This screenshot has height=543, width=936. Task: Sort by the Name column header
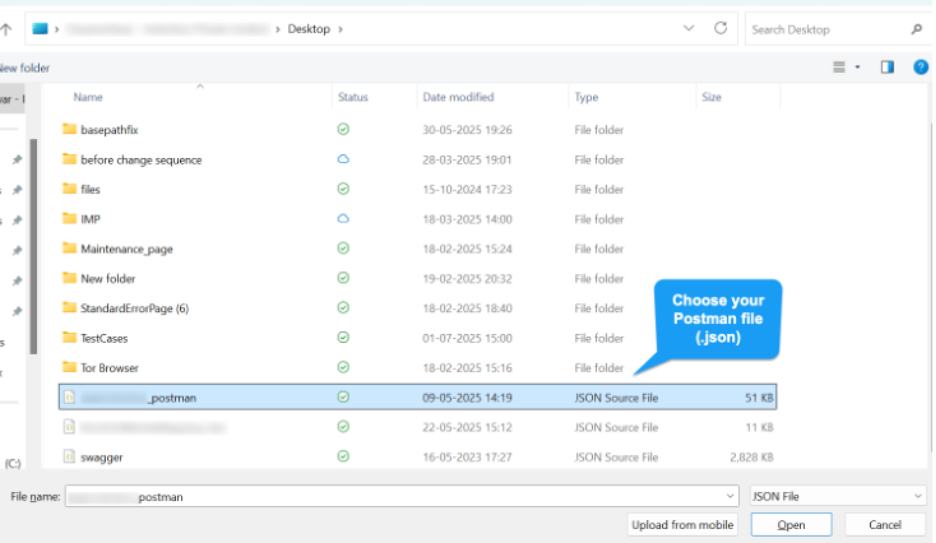click(88, 97)
